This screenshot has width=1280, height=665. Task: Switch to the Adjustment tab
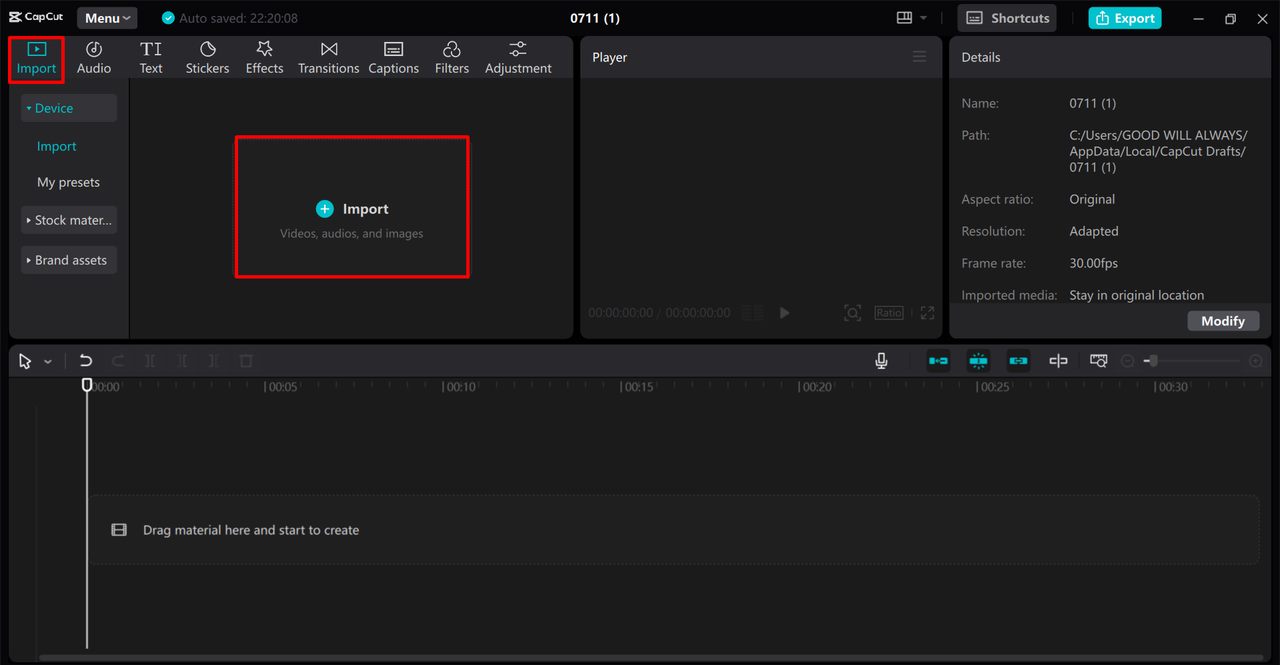[x=518, y=58]
